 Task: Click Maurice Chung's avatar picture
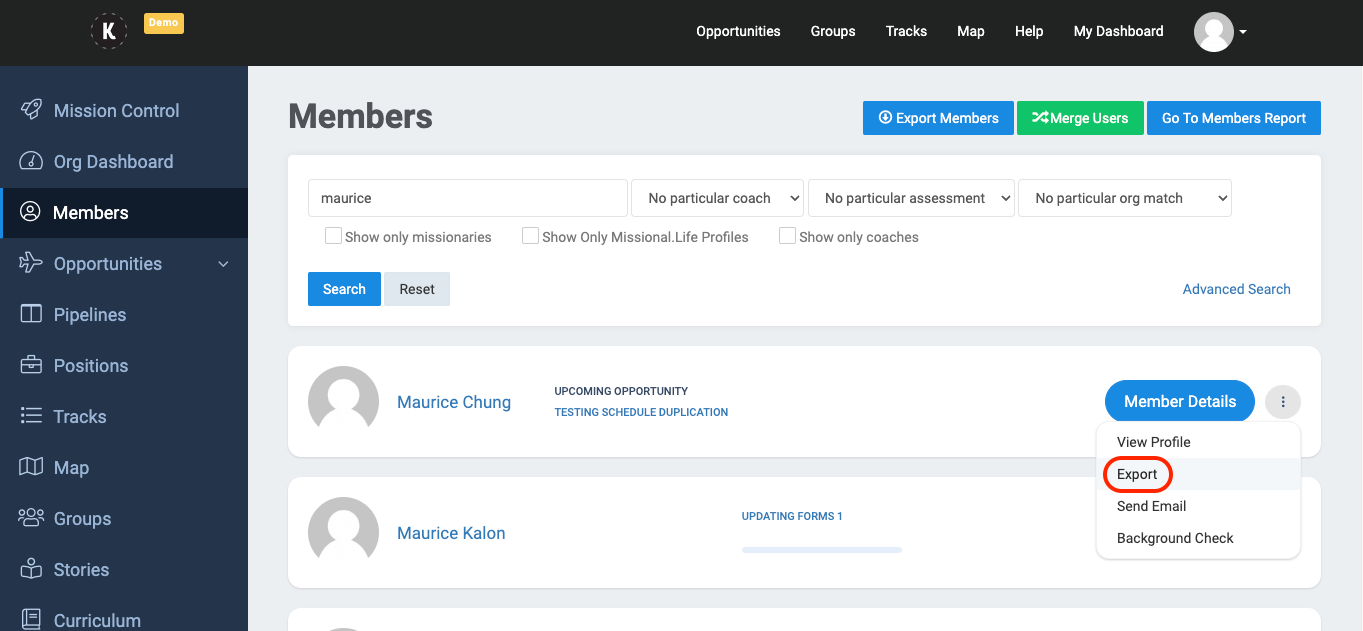click(343, 402)
